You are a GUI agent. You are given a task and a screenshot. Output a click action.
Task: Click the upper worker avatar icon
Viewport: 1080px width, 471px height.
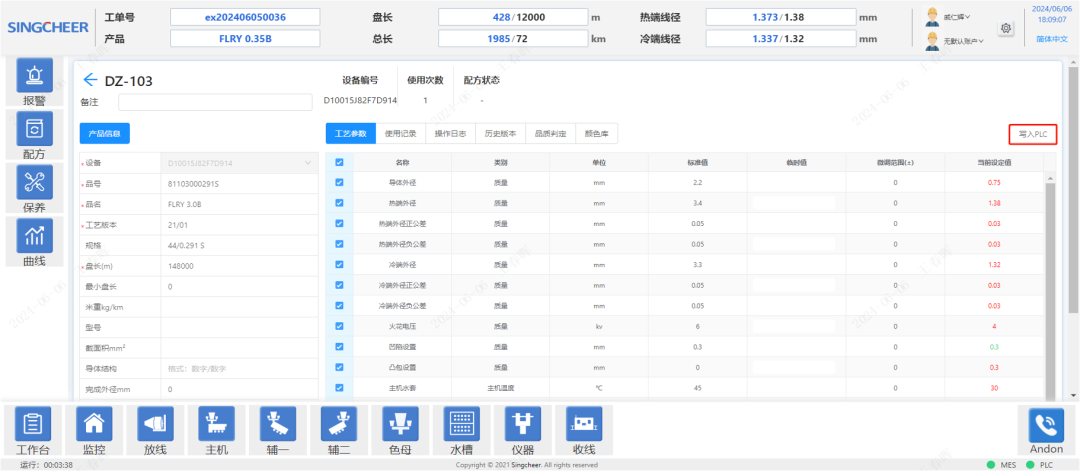(x=933, y=17)
